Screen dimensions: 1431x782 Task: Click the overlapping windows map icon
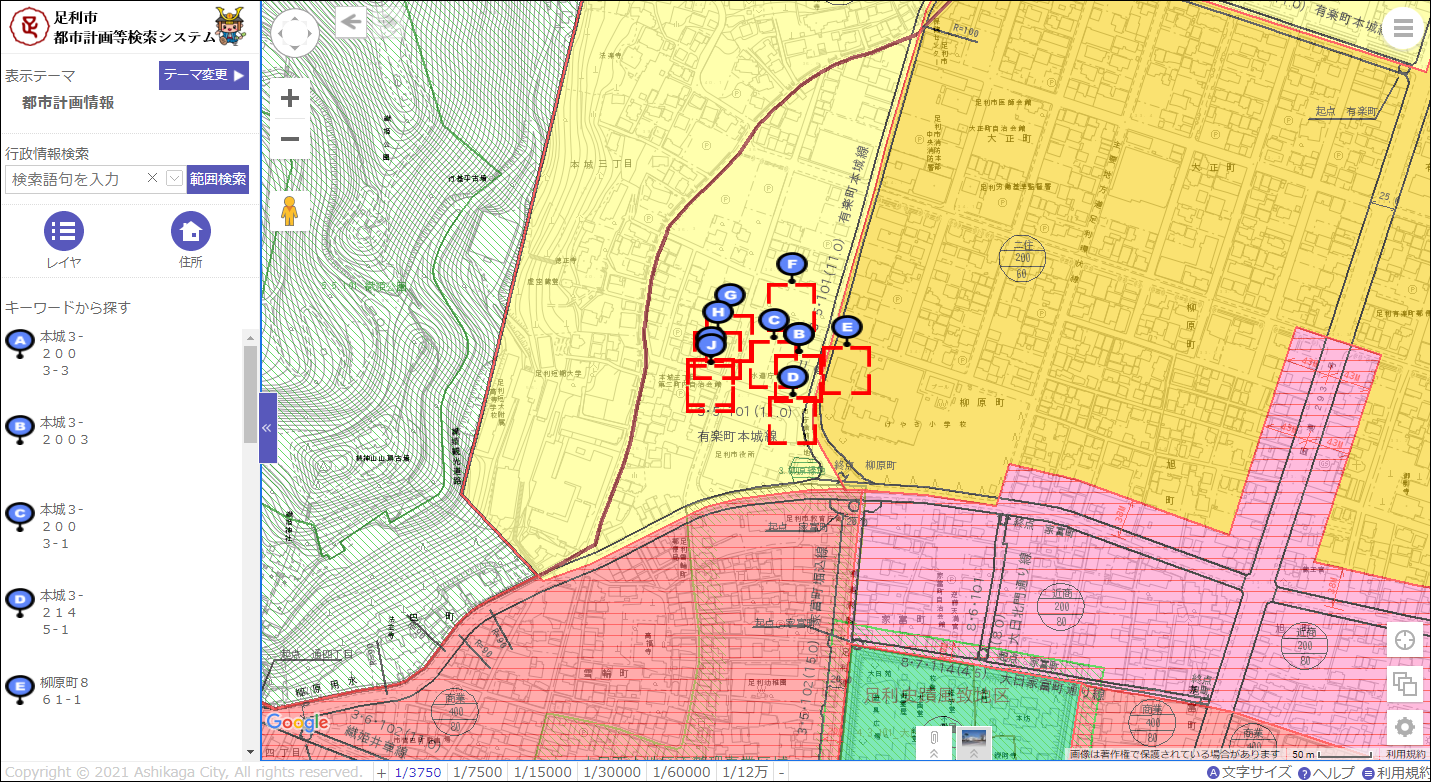click(x=1404, y=684)
